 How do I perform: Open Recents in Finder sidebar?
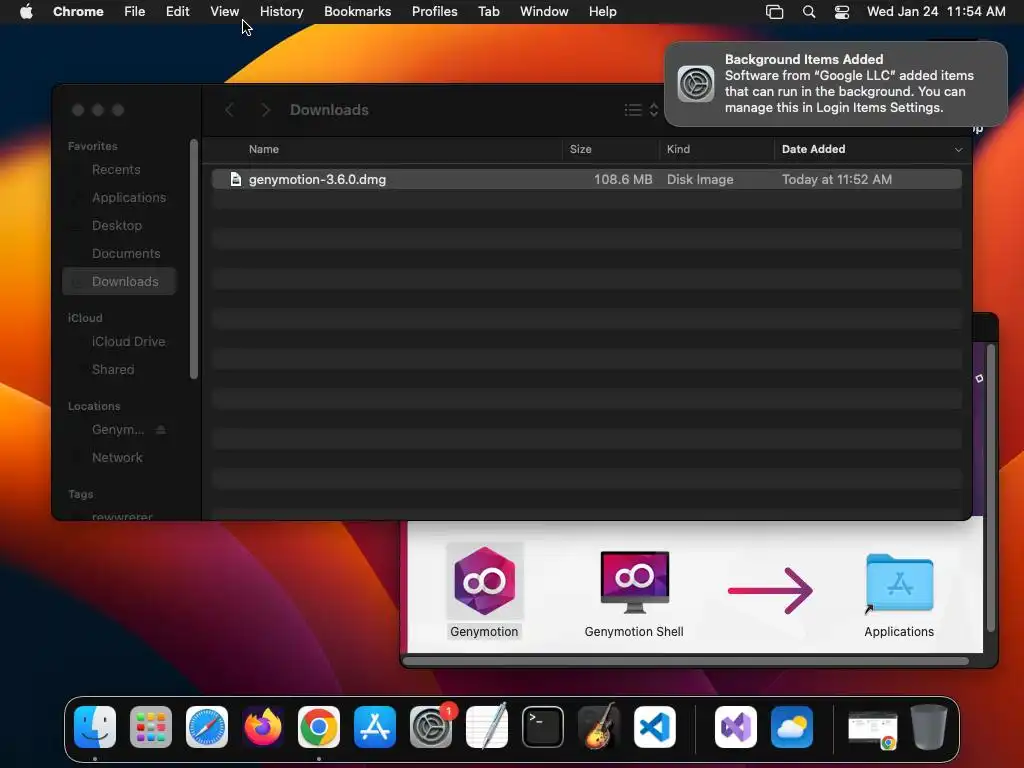(x=116, y=170)
